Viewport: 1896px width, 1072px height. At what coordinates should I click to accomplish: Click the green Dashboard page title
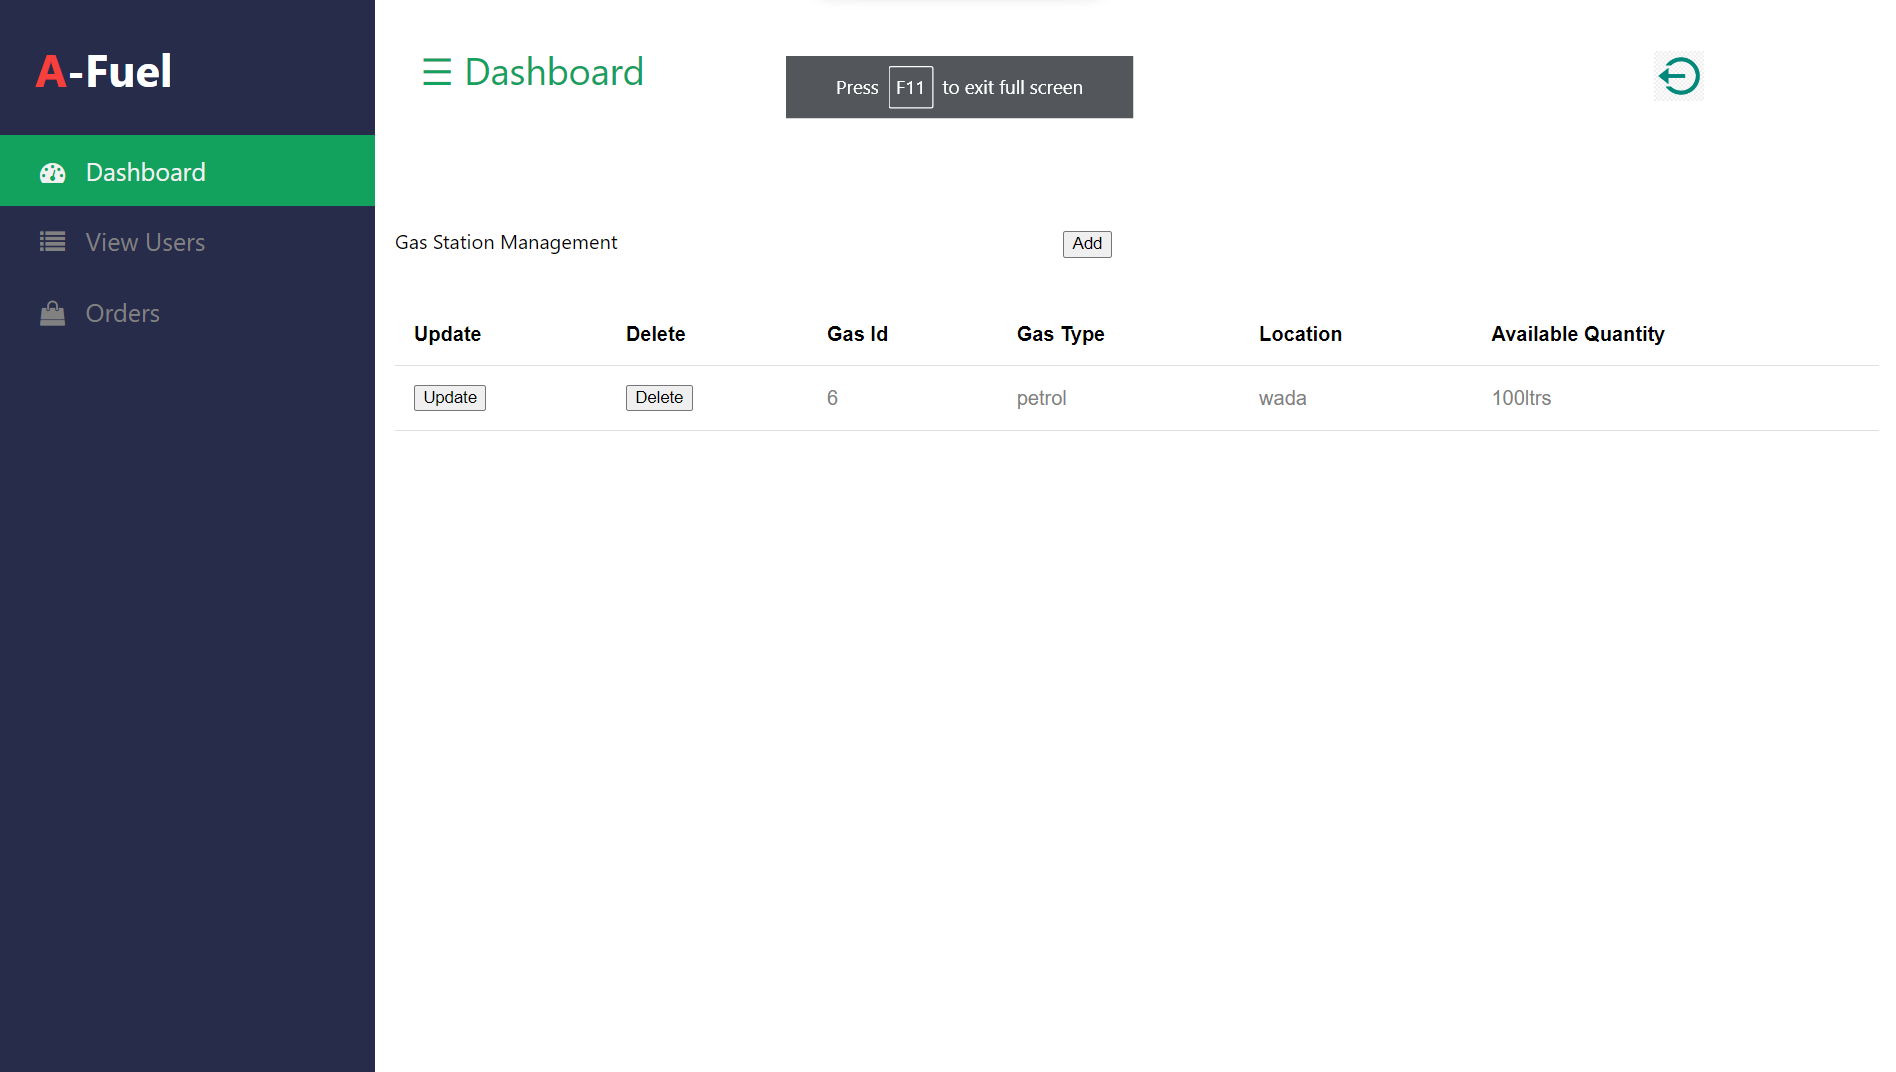pos(554,72)
